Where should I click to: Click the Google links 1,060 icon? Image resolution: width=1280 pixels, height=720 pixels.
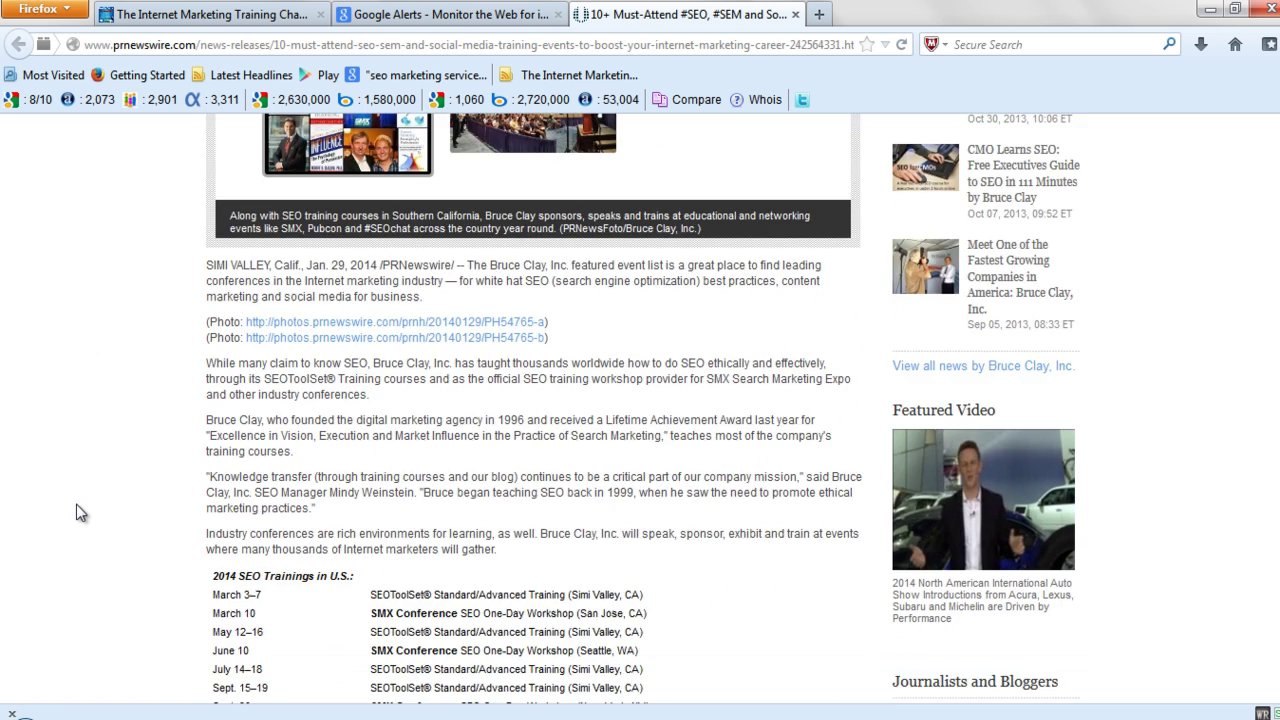pos(436,100)
